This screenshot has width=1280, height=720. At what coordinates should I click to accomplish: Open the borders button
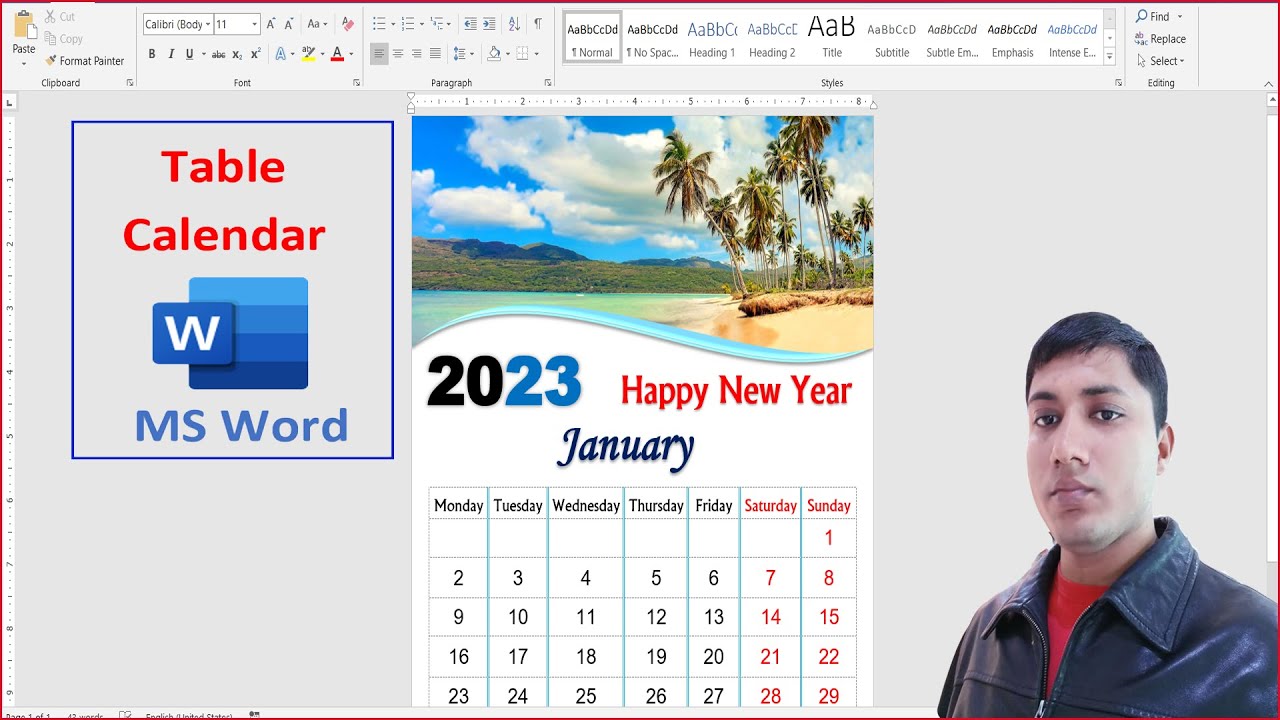point(523,54)
